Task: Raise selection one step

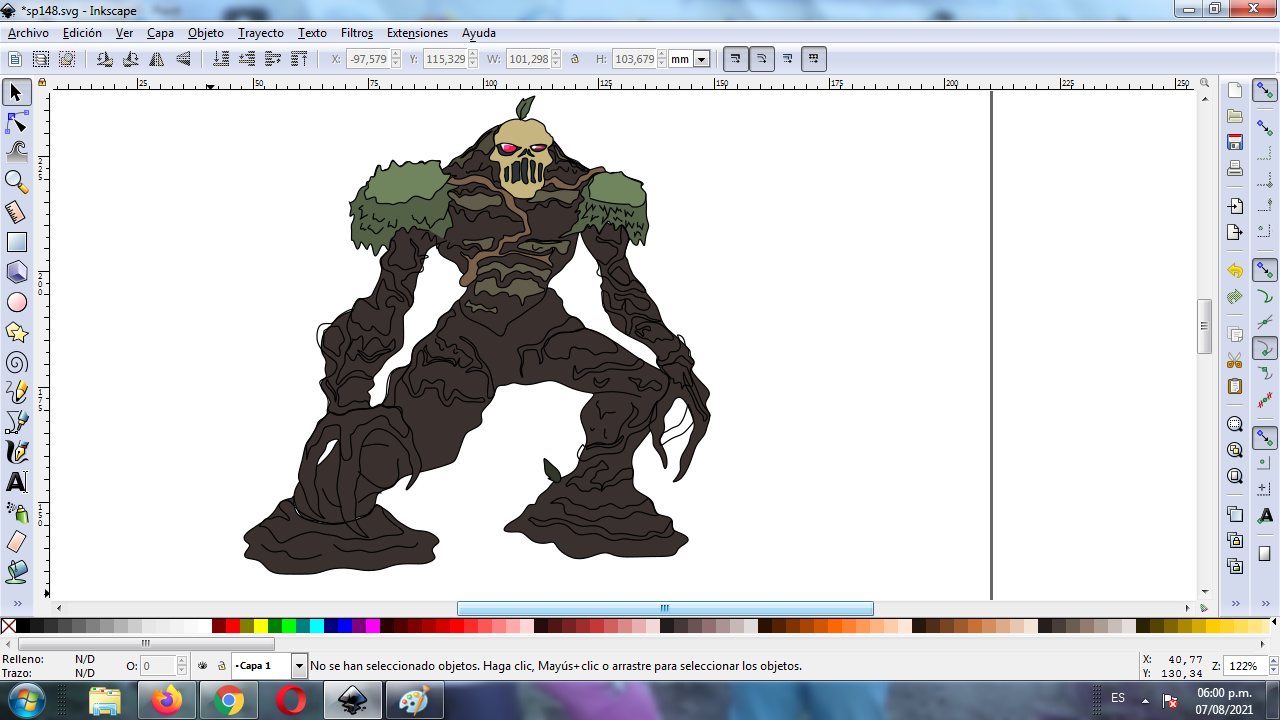Action: 273,59
